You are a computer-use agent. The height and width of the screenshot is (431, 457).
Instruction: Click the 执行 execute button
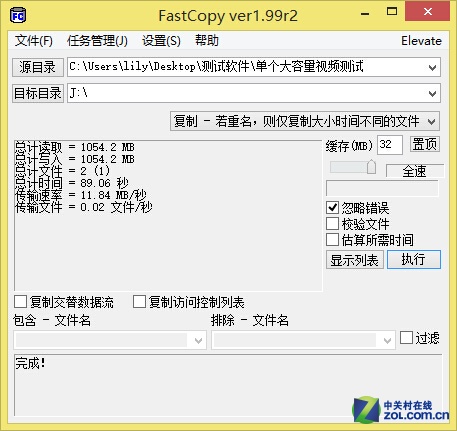pyautogui.click(x=414, y=260)
